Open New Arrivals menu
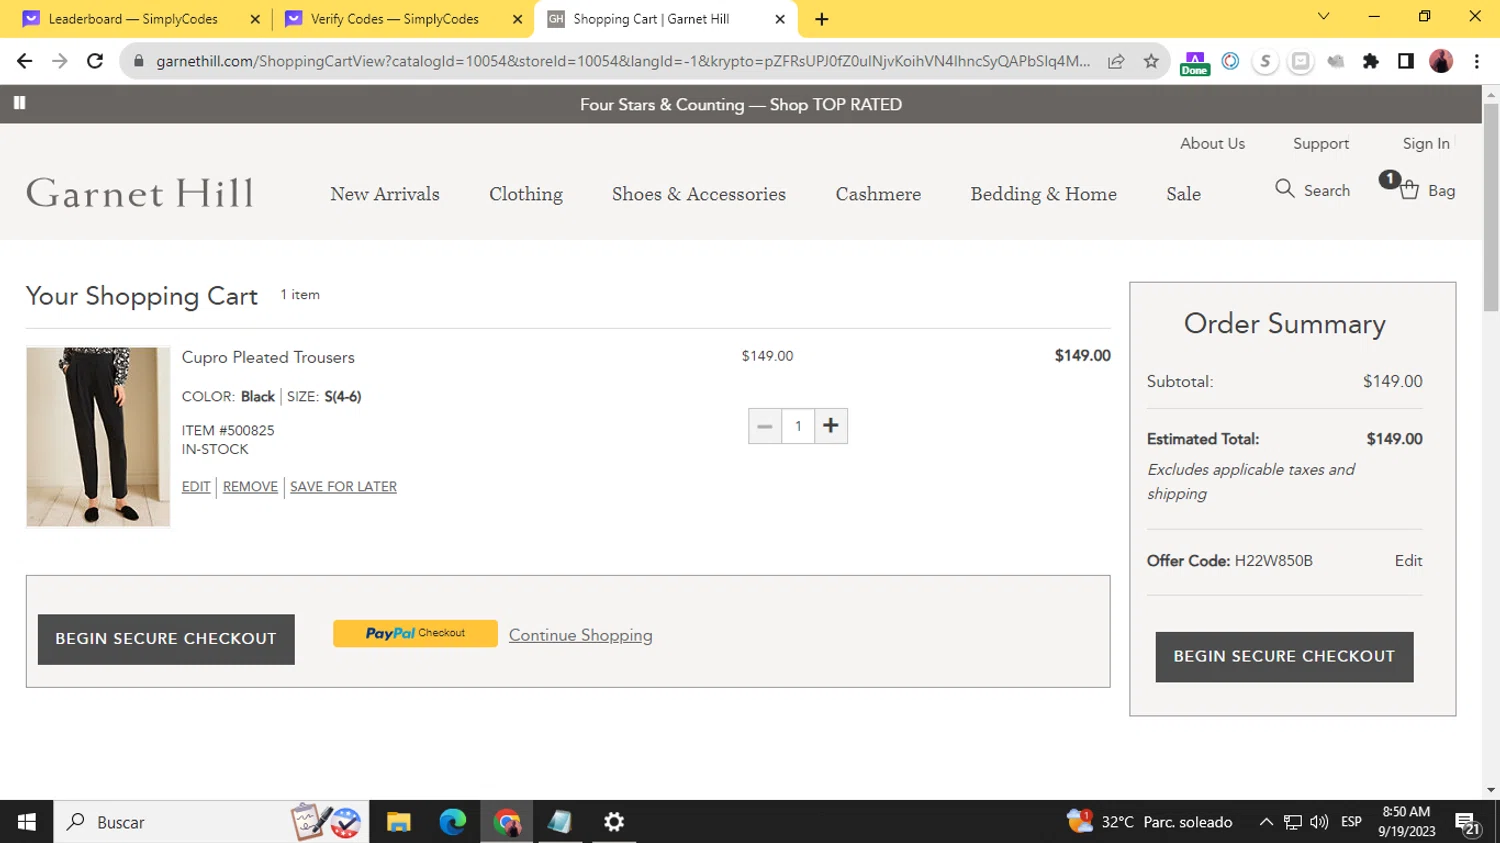Screen dimensions: 1500x843 point(385,194)
